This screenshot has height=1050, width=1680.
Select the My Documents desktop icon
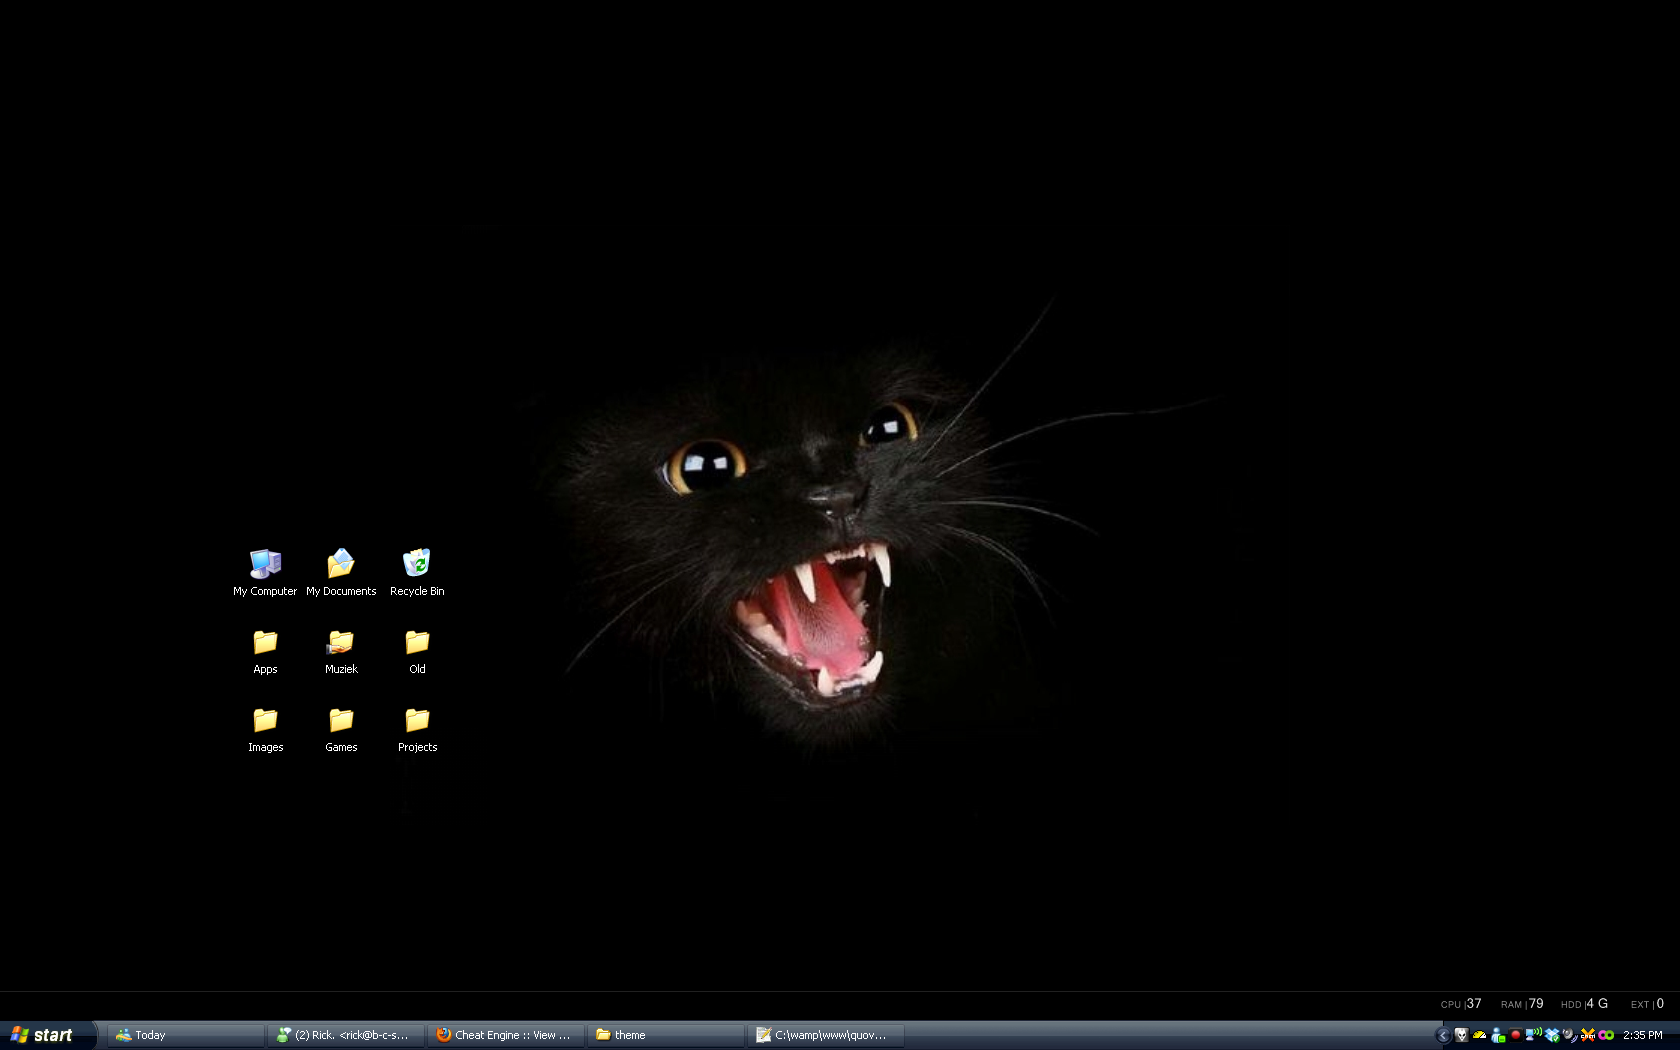coord(341,572)
